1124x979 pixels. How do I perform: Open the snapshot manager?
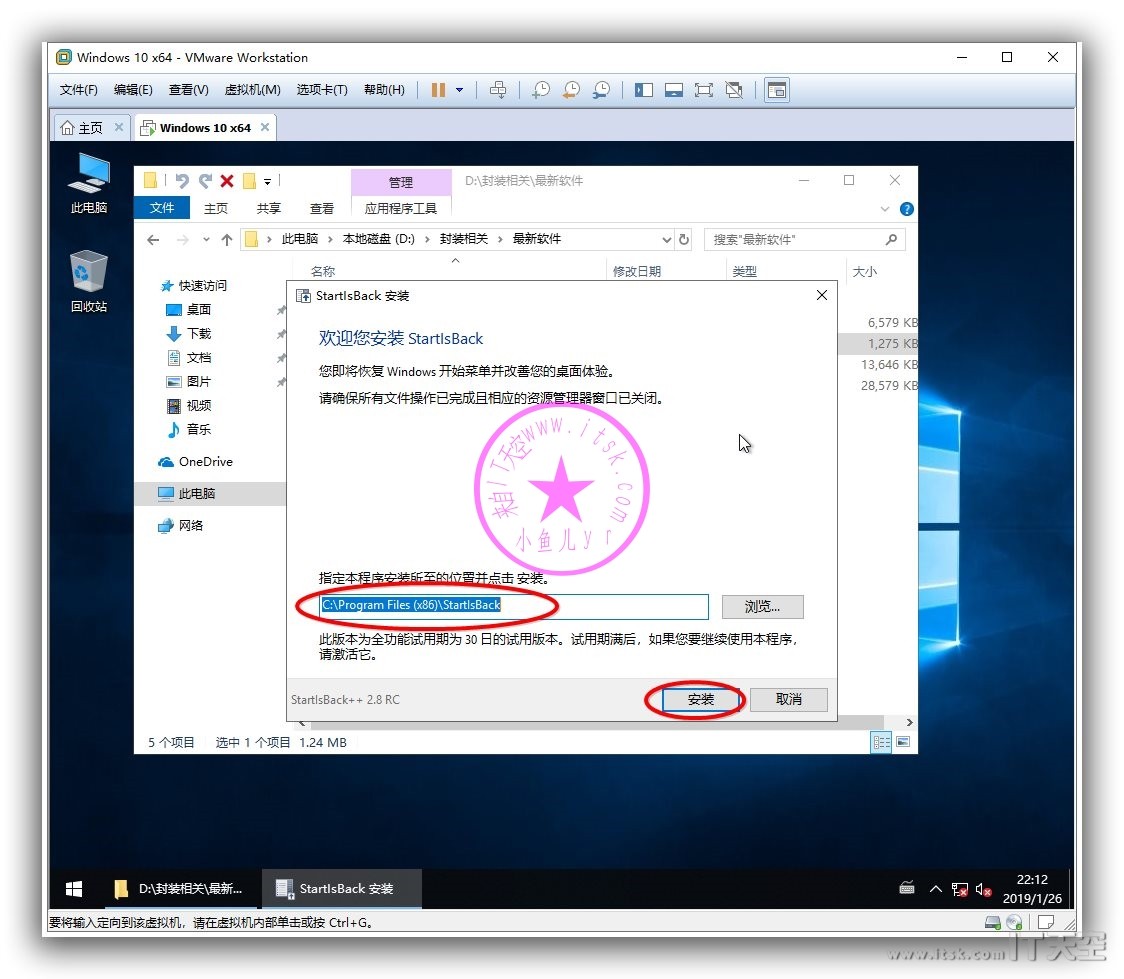[x=601, y=90]
